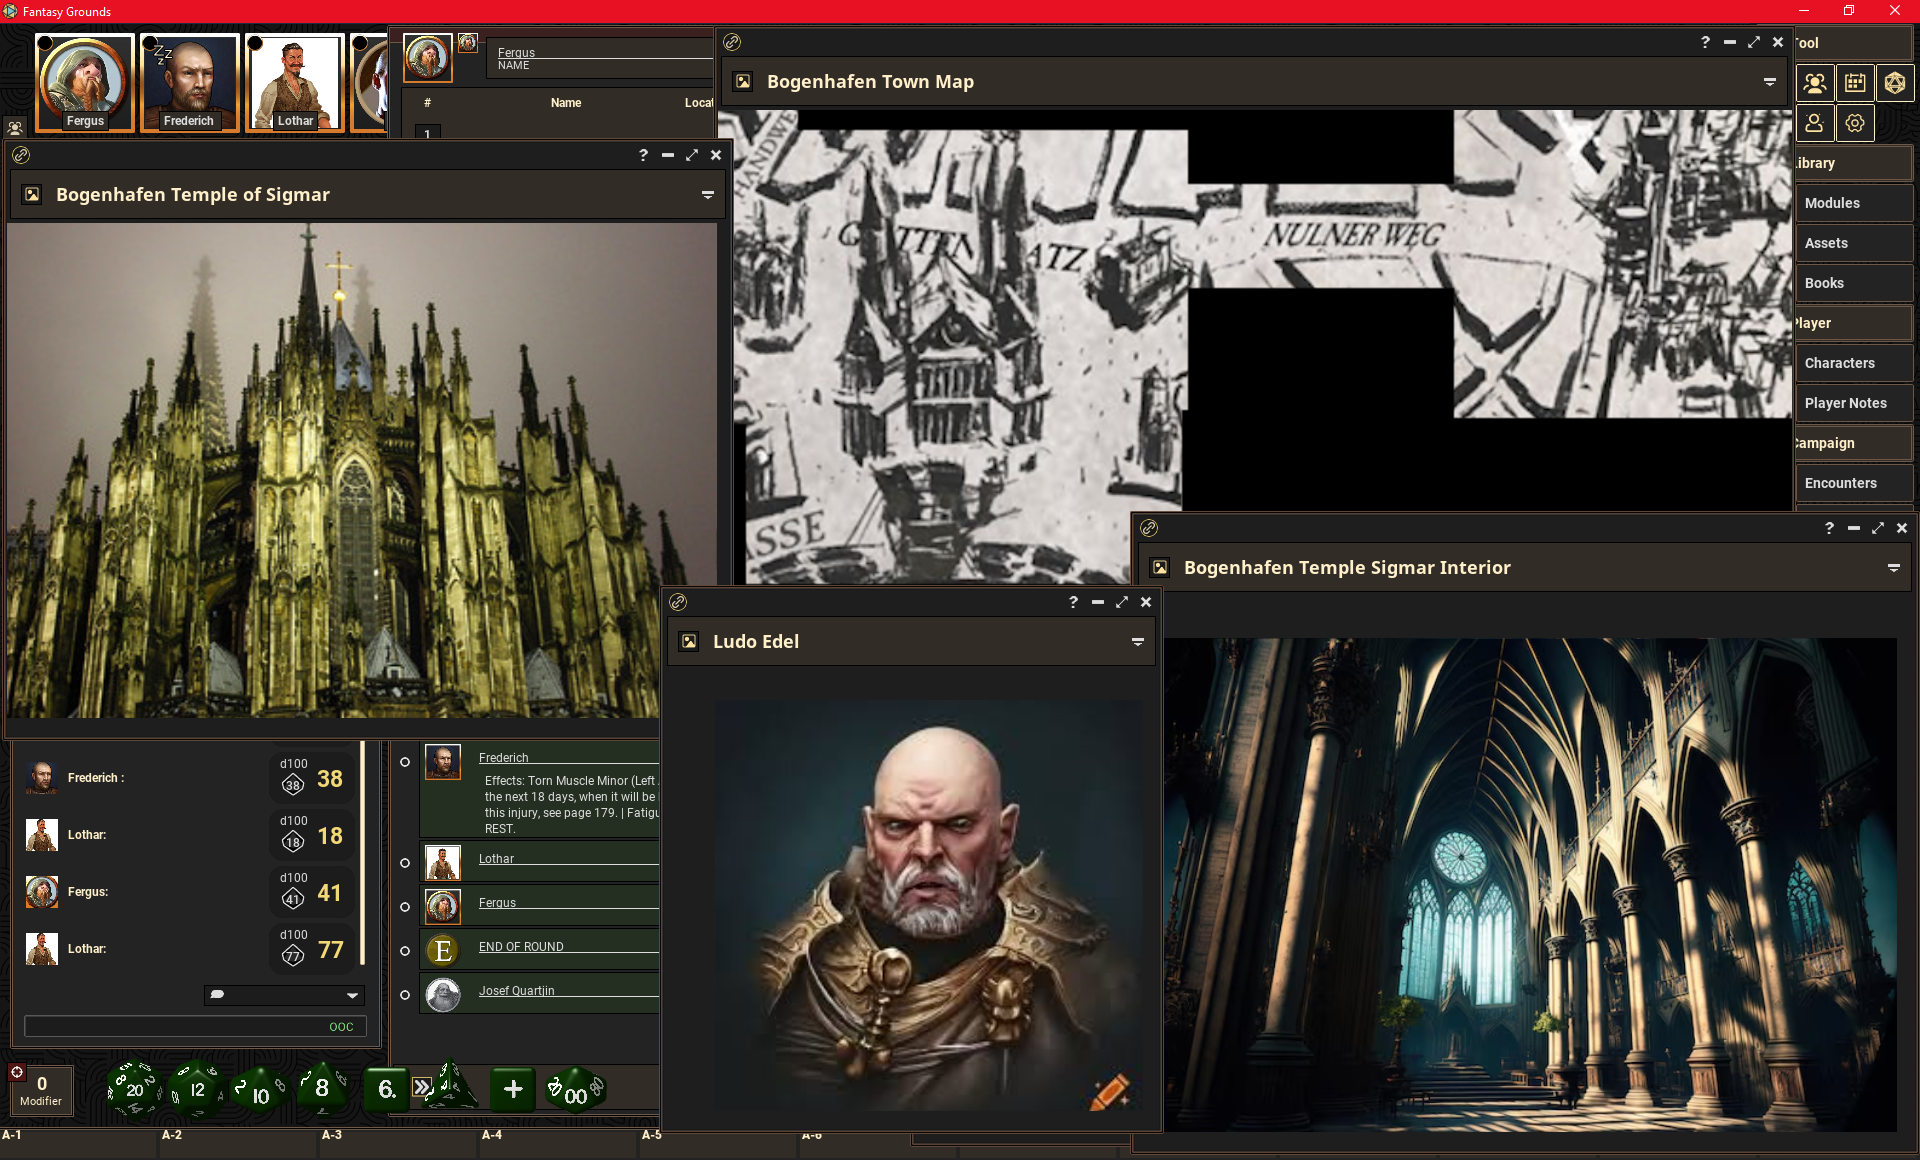Click link icon on Temple of Sigmar window

(21, 155)
